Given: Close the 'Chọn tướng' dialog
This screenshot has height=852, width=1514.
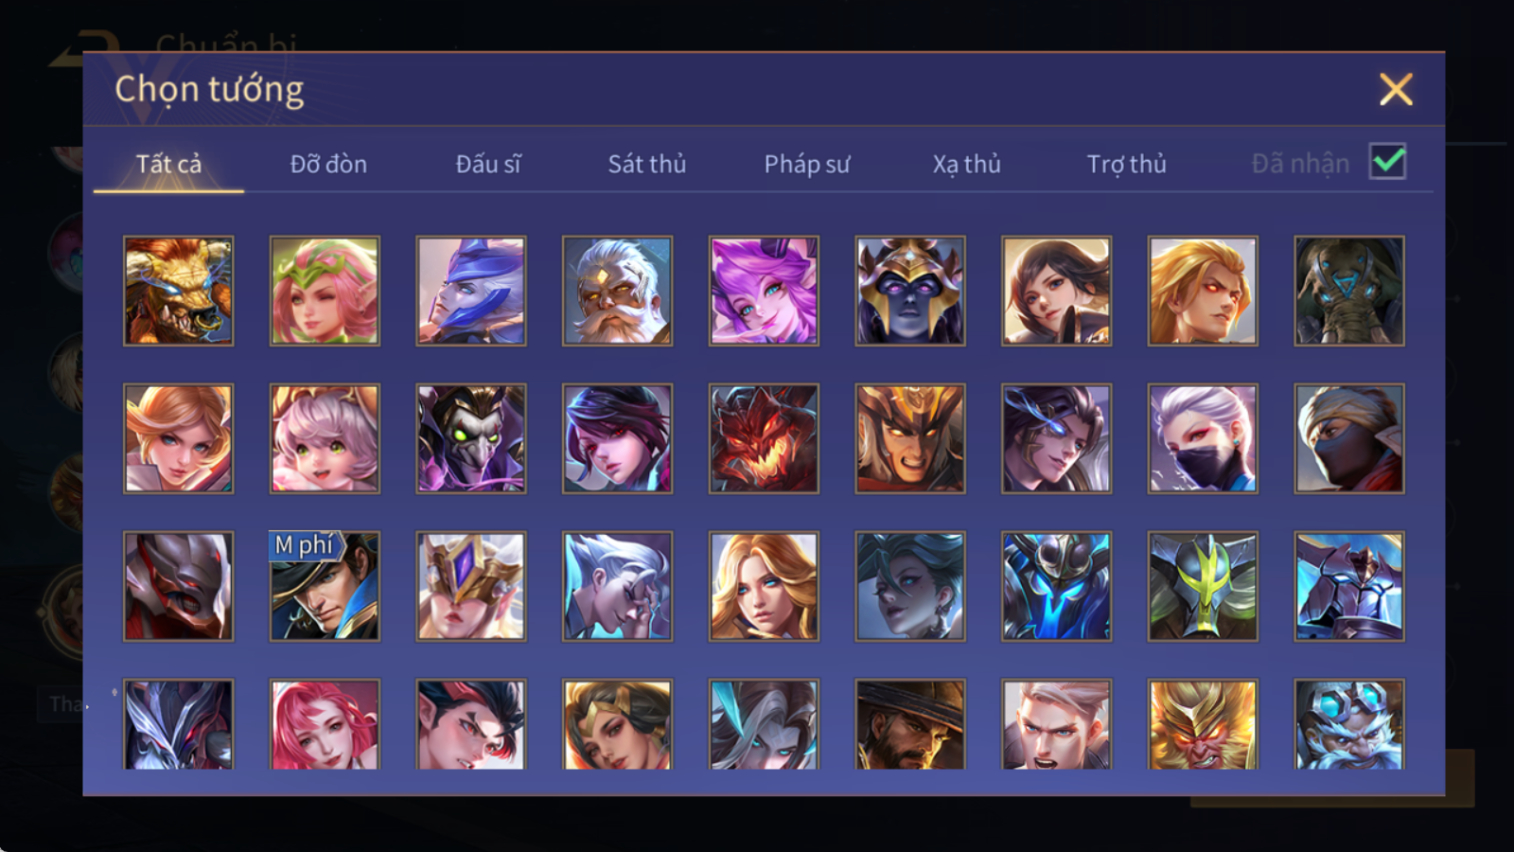Looking at the screenshot, I should 1396,89.
